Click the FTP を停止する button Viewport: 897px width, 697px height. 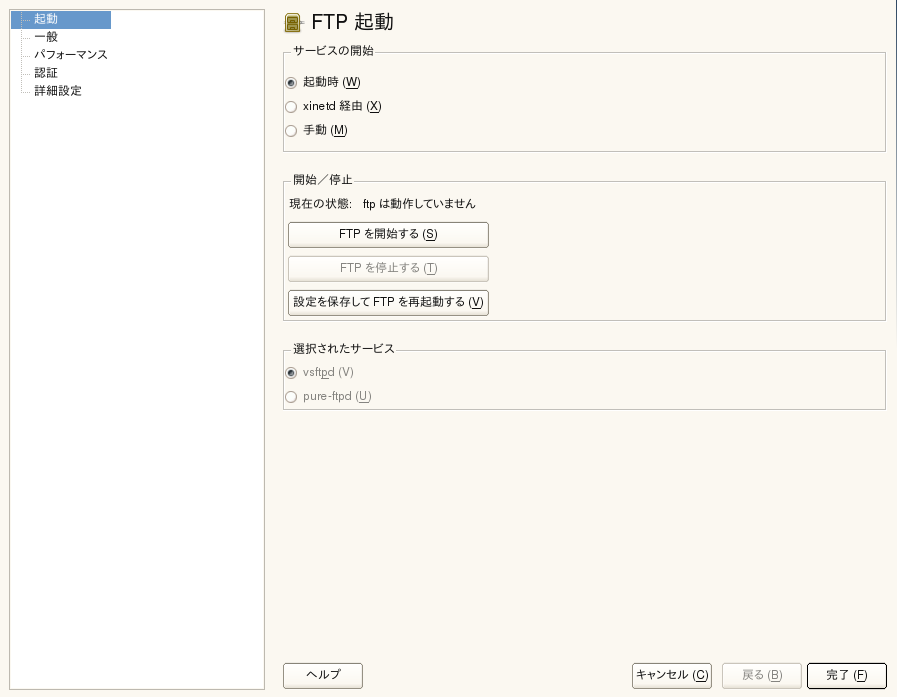click(388, 268)
